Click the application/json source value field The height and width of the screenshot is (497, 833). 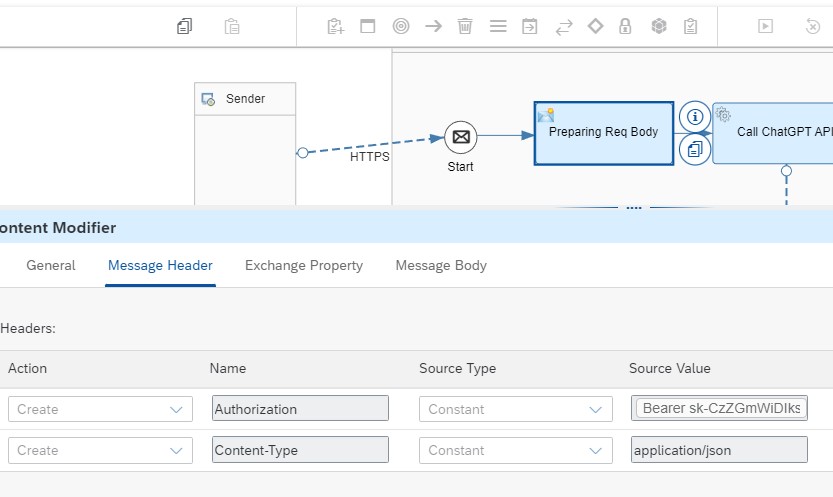coord(719,450)
